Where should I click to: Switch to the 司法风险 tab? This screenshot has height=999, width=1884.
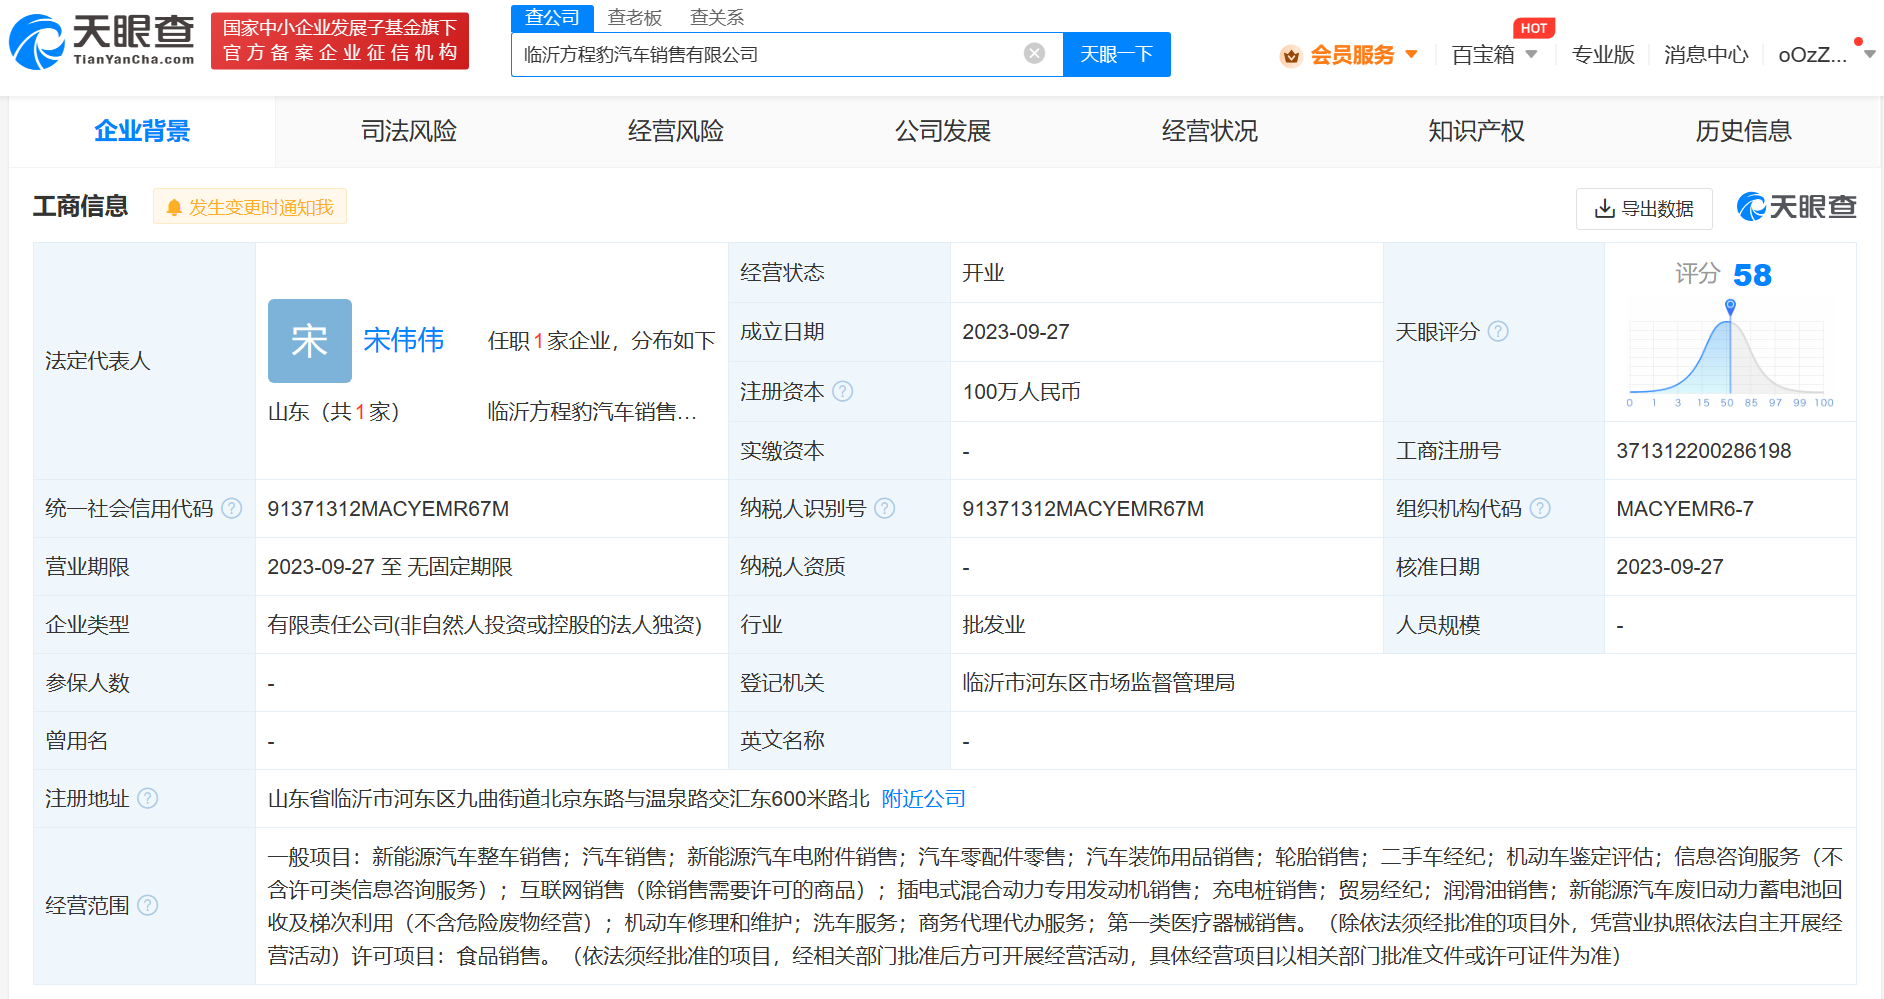(409, 131)
